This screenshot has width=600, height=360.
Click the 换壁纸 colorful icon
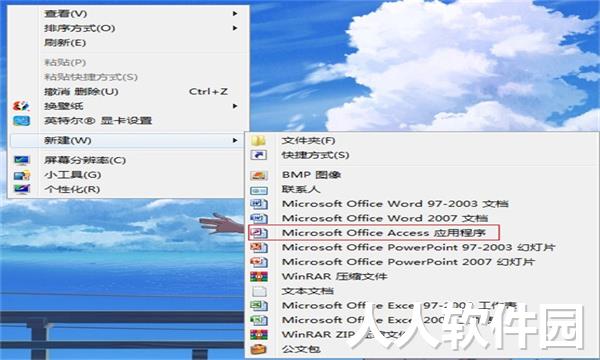click(x=21, y=106)
